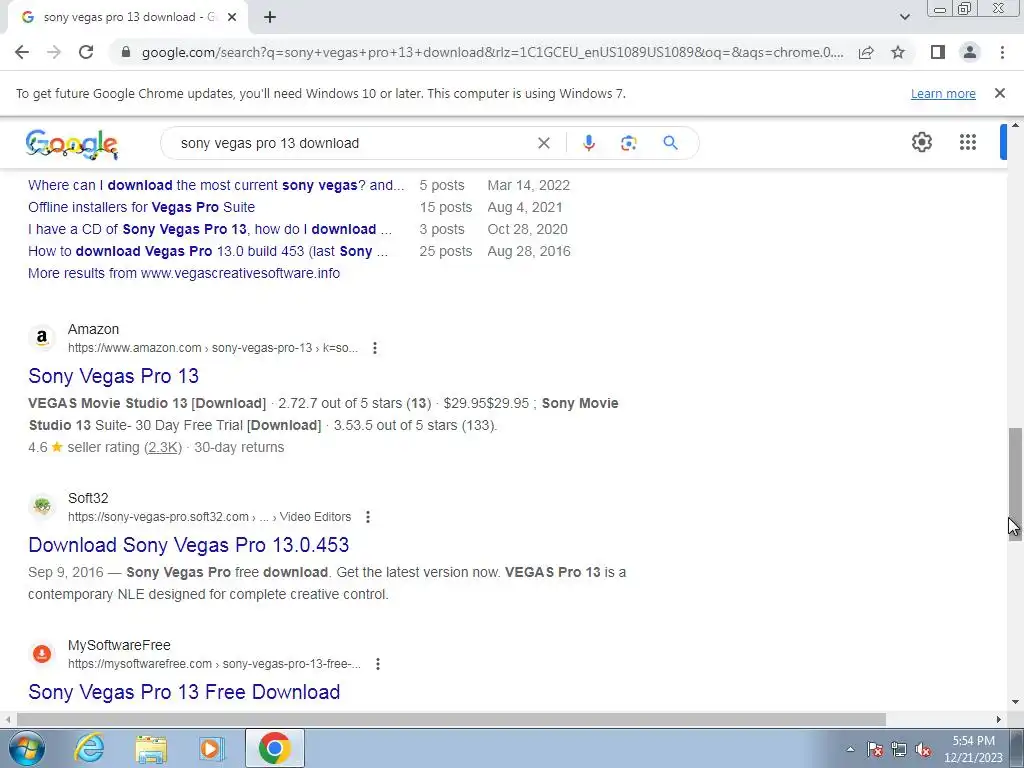Dismiss the Chrome update notification bar

(x=999, y=93)
